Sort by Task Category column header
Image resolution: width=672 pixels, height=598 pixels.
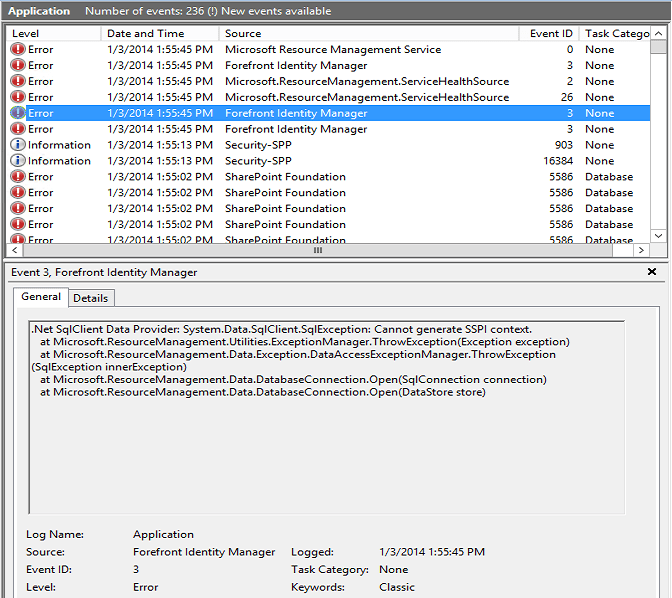(x=615, y=33)
